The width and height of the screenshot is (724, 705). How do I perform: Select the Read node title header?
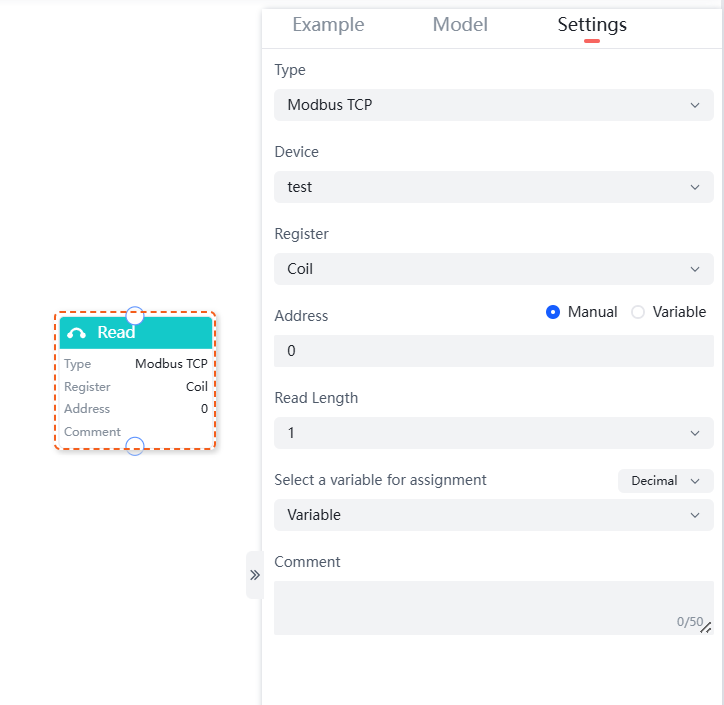[135, 333]
